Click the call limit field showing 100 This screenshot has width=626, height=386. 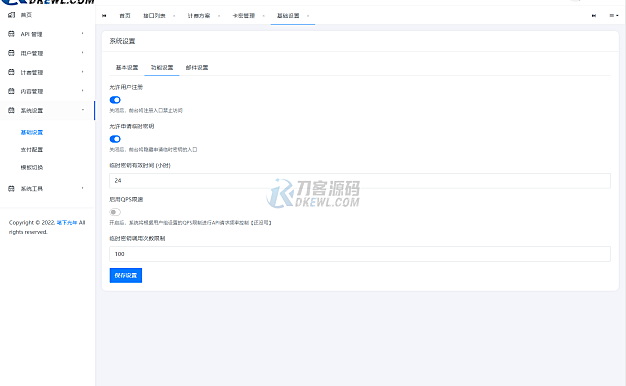[360, 254]
